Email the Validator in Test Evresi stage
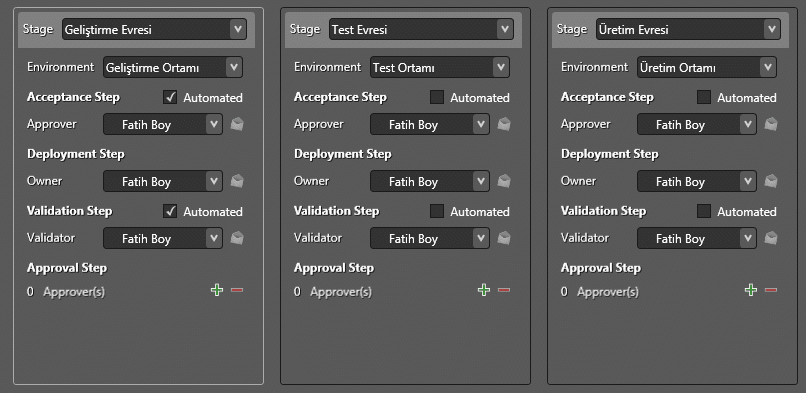Image resolution: width=806 pixels, height=393 pixels. (x=504, y=238)
